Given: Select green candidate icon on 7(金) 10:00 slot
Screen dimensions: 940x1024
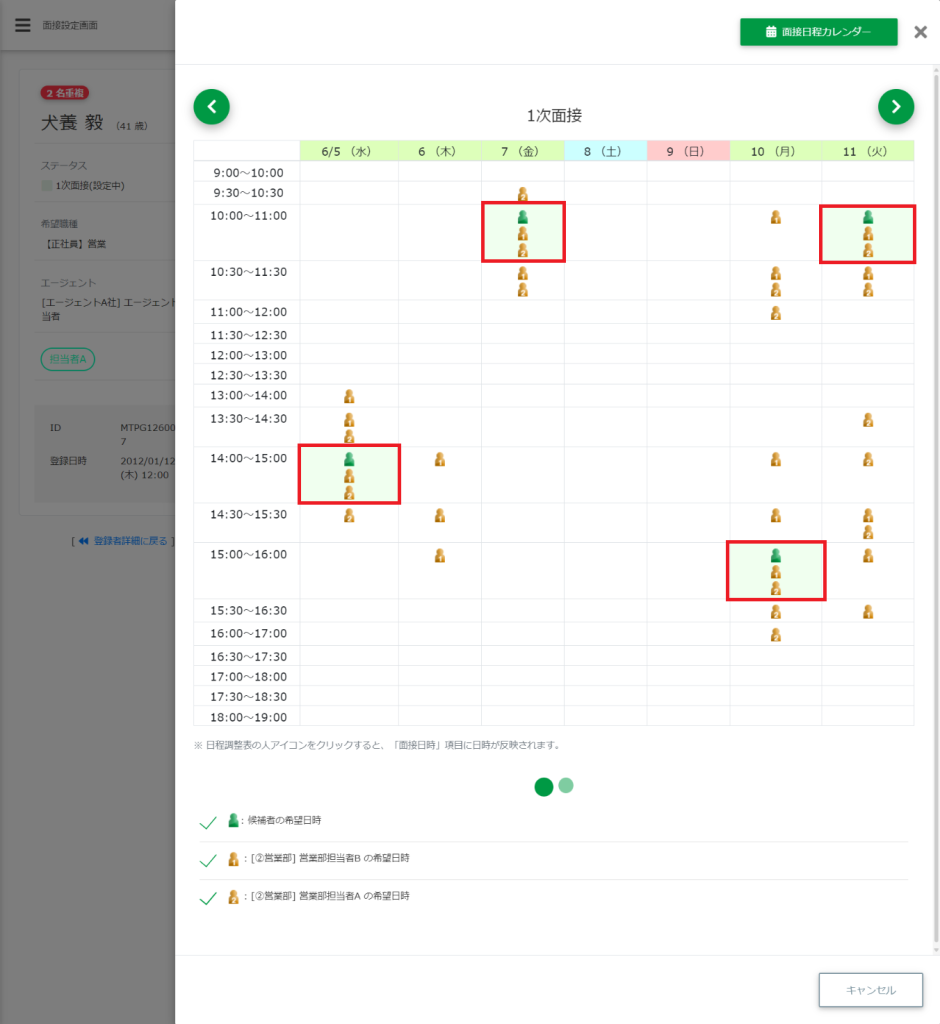Looking at the screenshot, I should [x=522, y=217].
